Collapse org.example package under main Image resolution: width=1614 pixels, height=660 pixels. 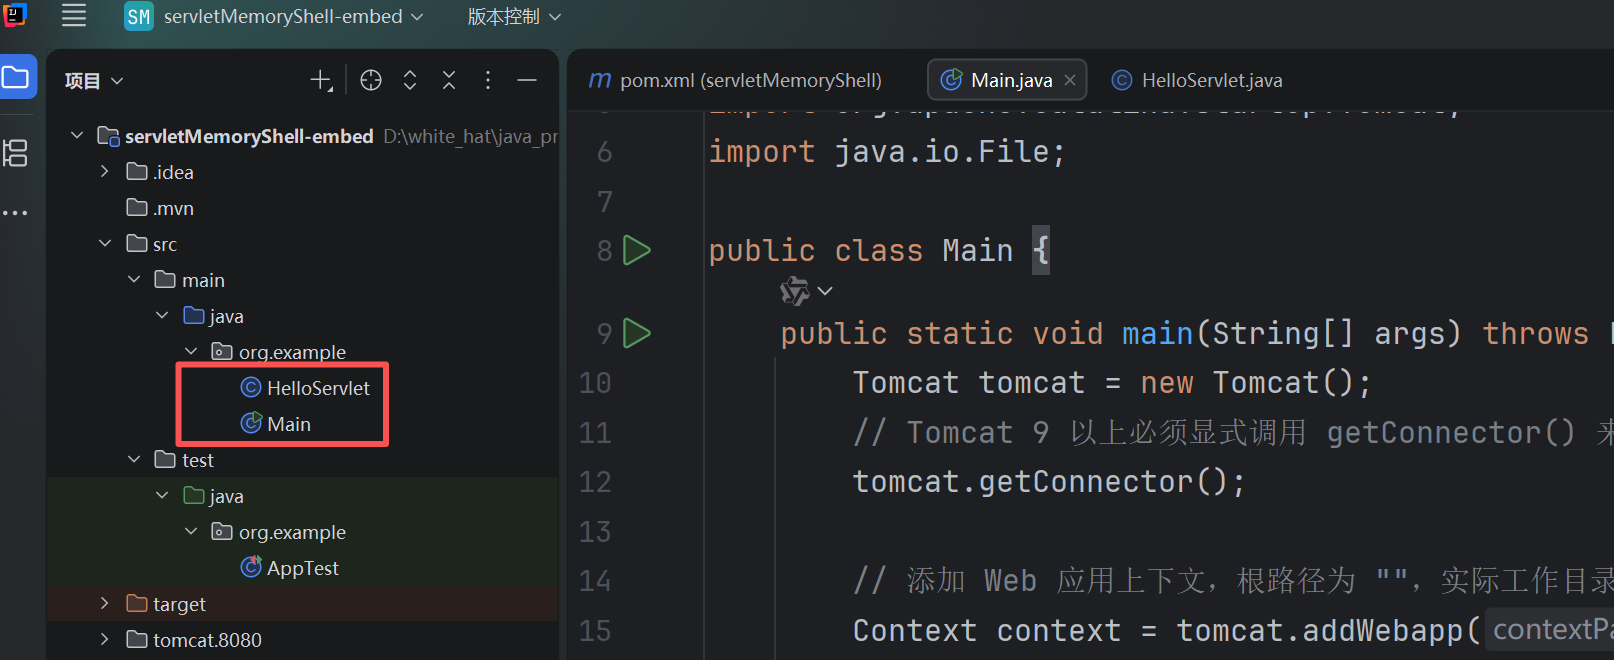point(191,352)
